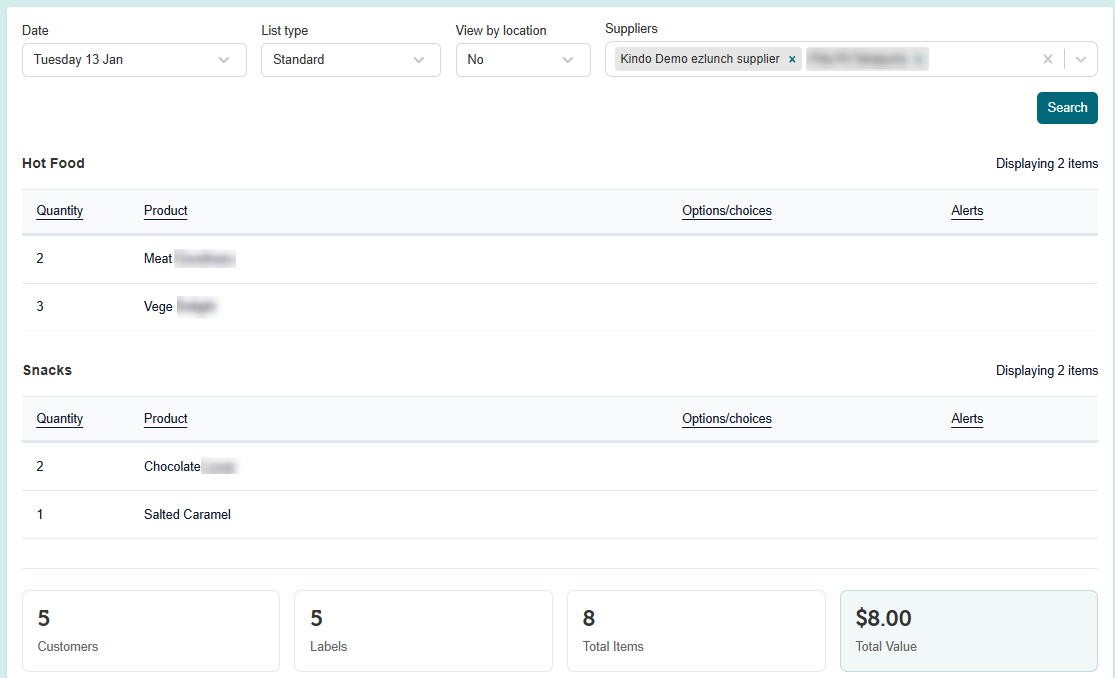The width and height of the screenshot is (1115, 678).
Task: Expand the Suppliers dropdown chevron
Action: [x=1081, y=60]
